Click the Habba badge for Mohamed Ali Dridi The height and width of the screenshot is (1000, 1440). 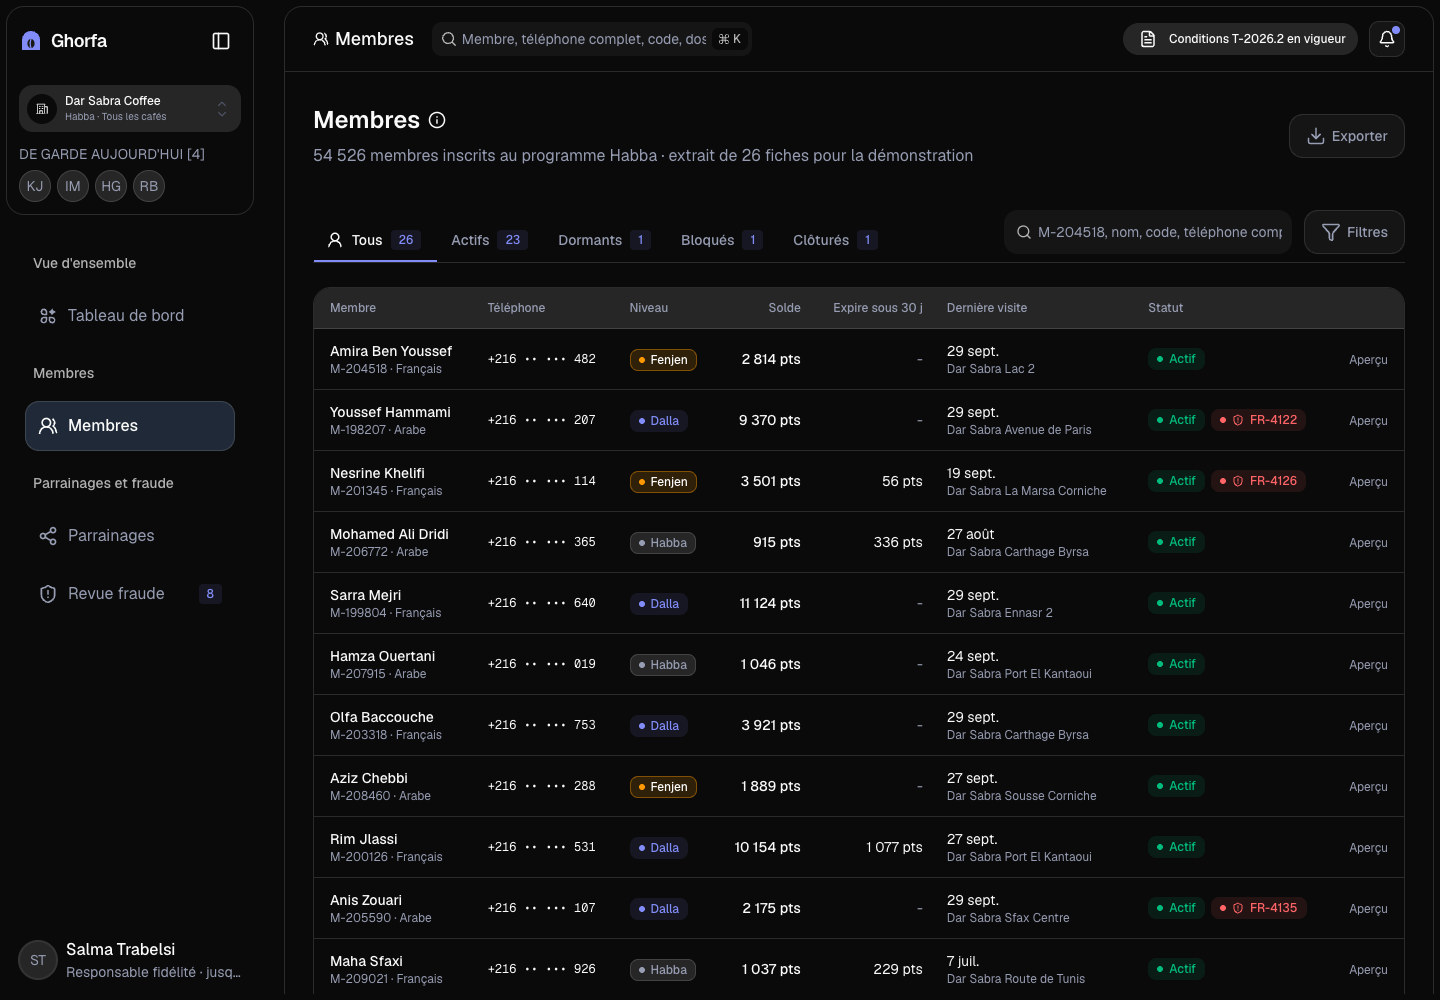(x=663, y=543)
